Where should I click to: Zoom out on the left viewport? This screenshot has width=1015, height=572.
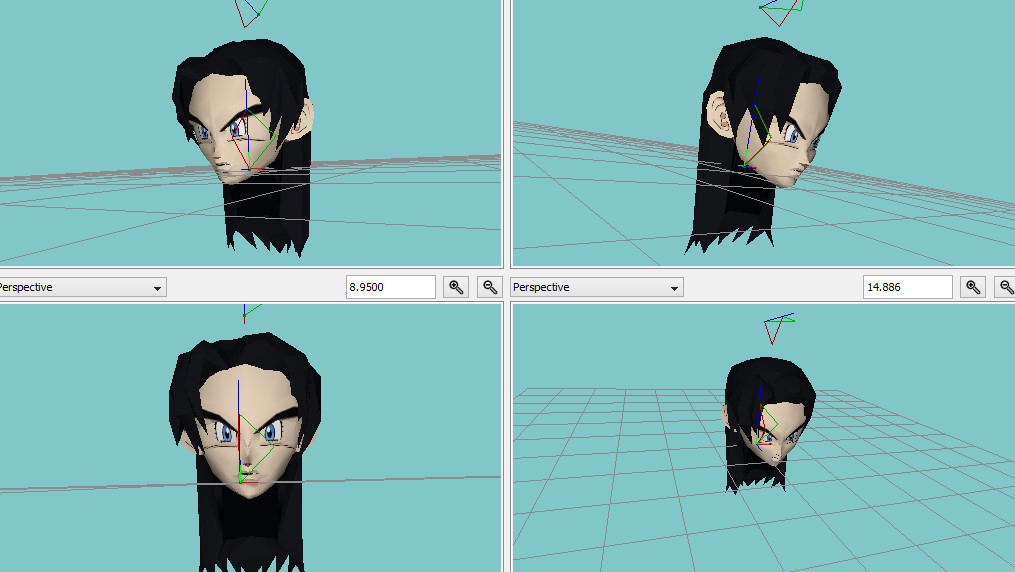tap(490, 287)
